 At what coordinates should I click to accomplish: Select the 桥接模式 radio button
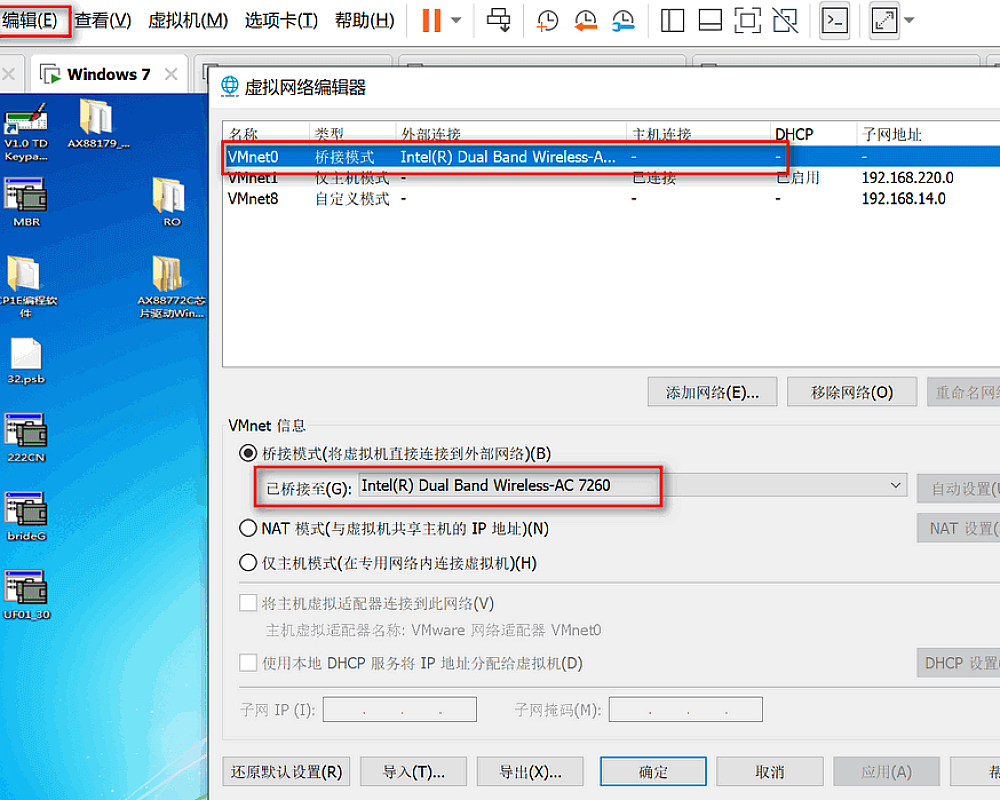(x=248, y=453)
